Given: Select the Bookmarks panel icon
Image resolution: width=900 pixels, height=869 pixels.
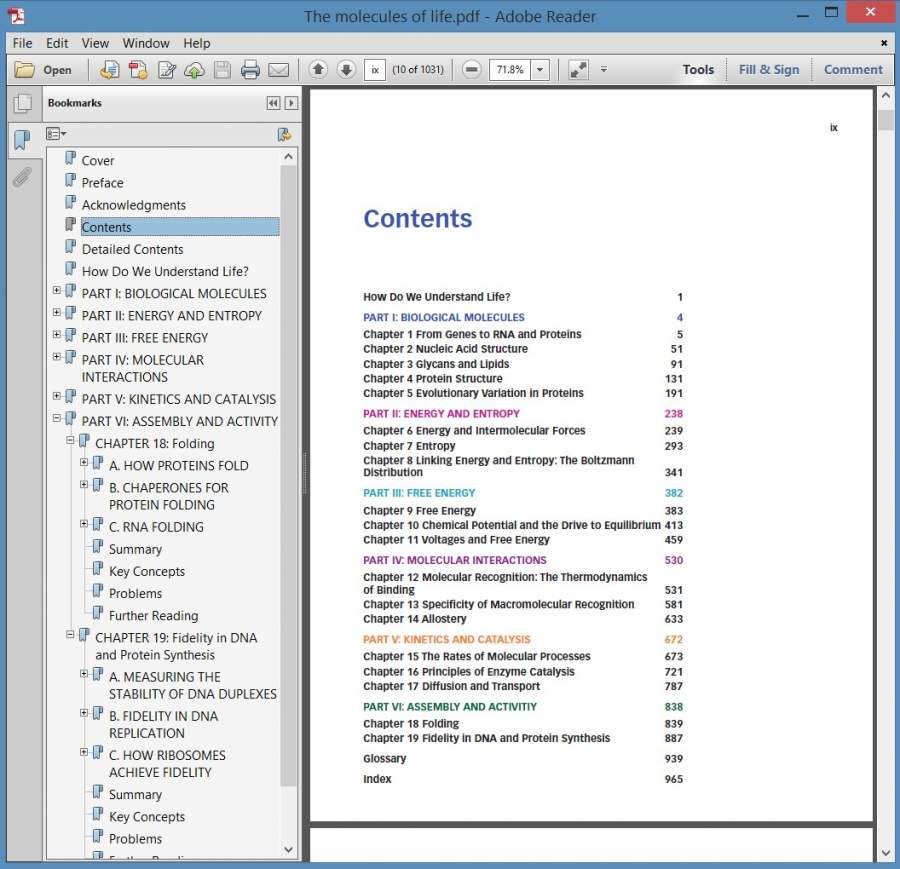Looking at the screenshot, I should (x=22, y=139).
